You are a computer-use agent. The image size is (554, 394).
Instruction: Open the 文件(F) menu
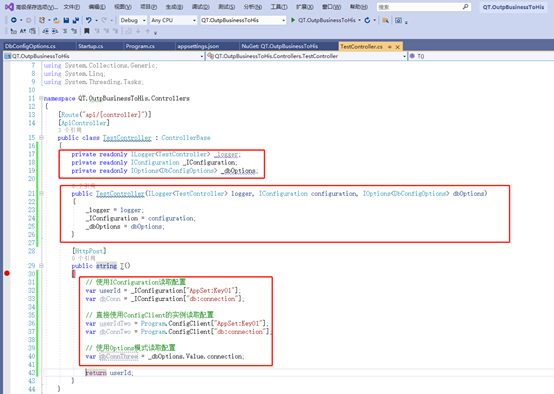72,7
